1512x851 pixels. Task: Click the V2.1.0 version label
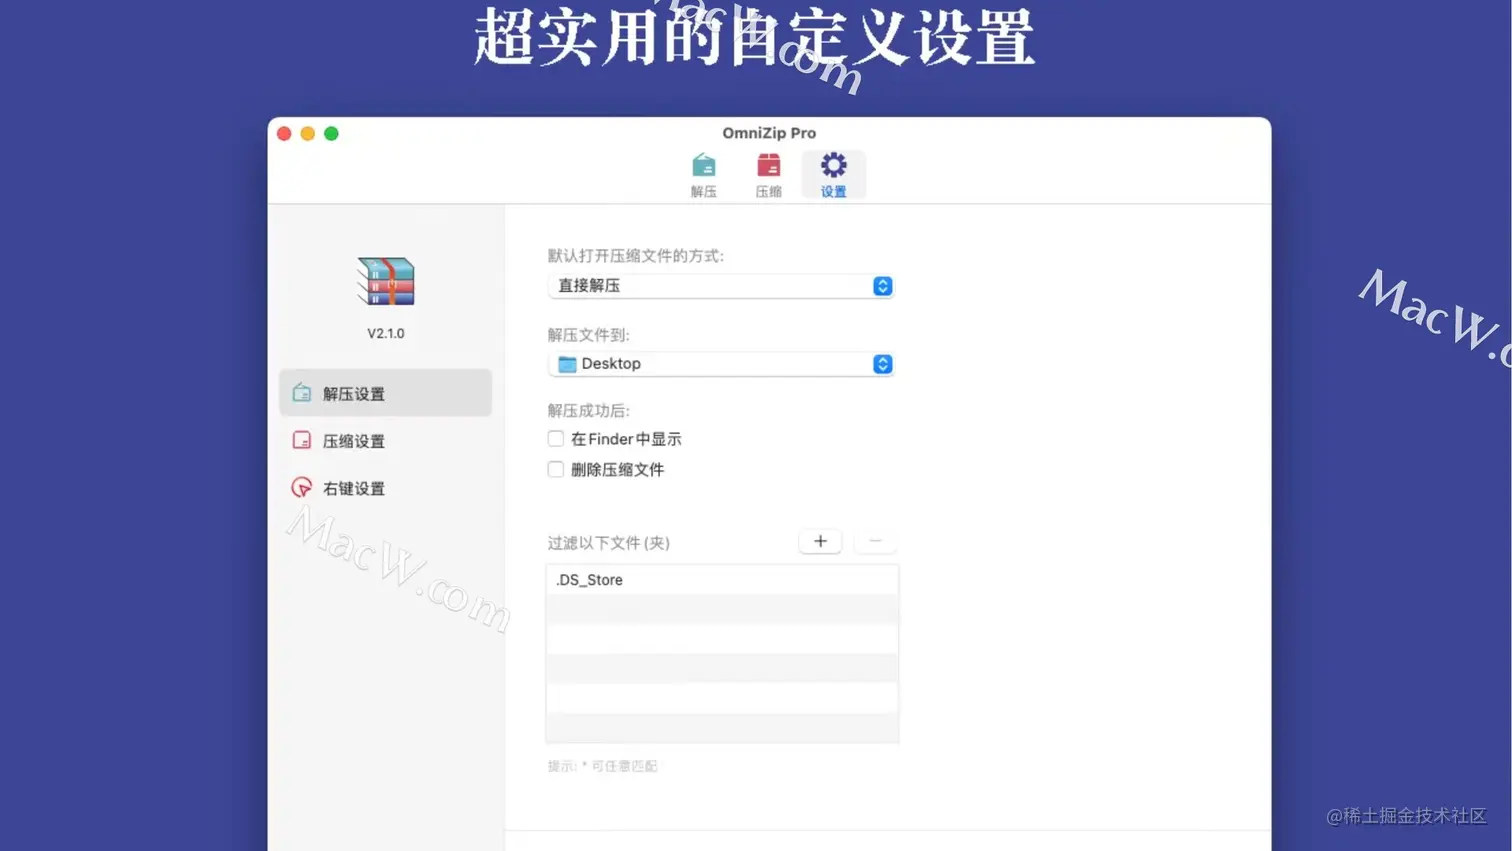(x=386, y=334)
